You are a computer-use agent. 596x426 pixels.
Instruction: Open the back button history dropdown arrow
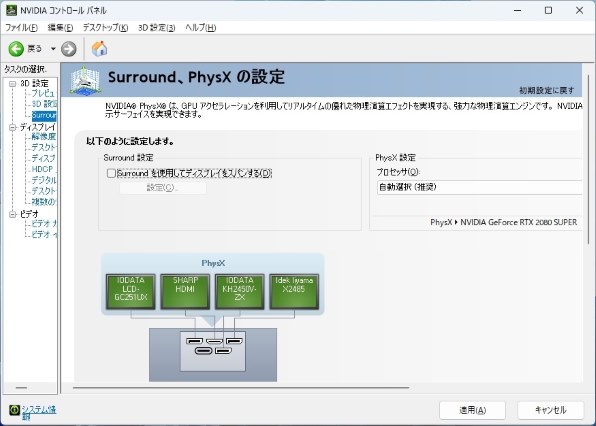(53, 49)
